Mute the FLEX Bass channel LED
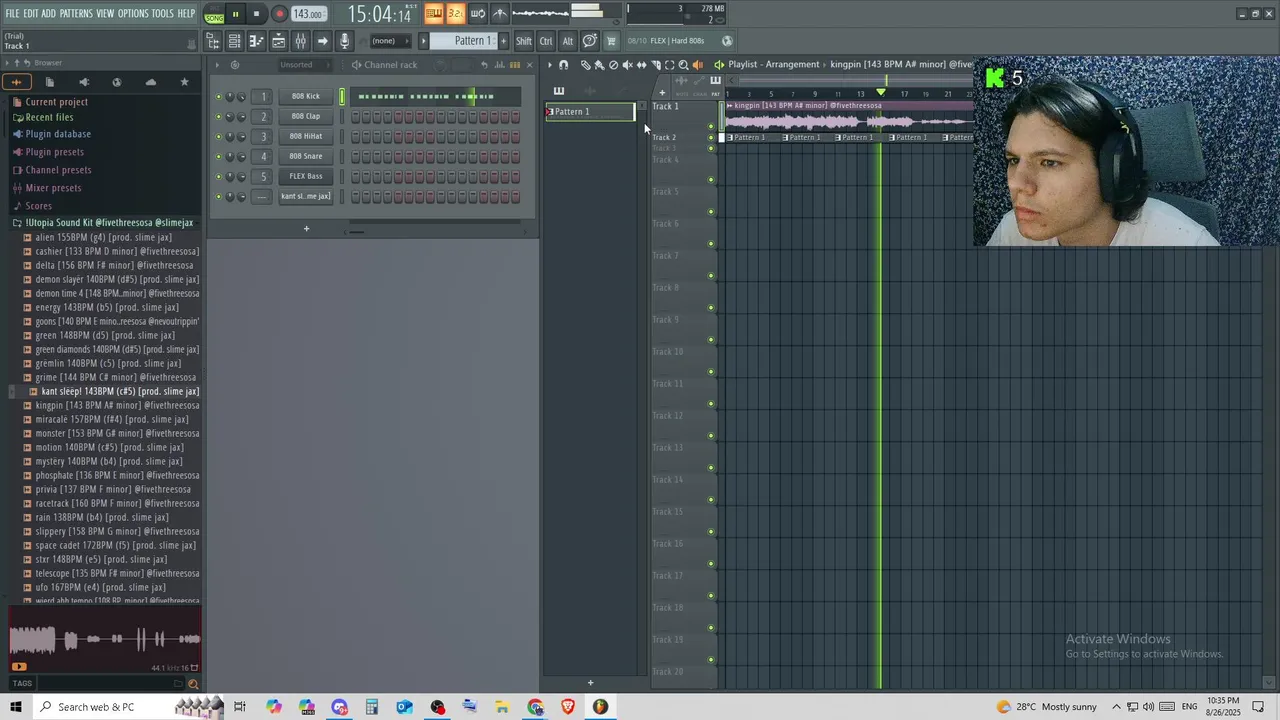The image size is (1280, 720). 219,177
